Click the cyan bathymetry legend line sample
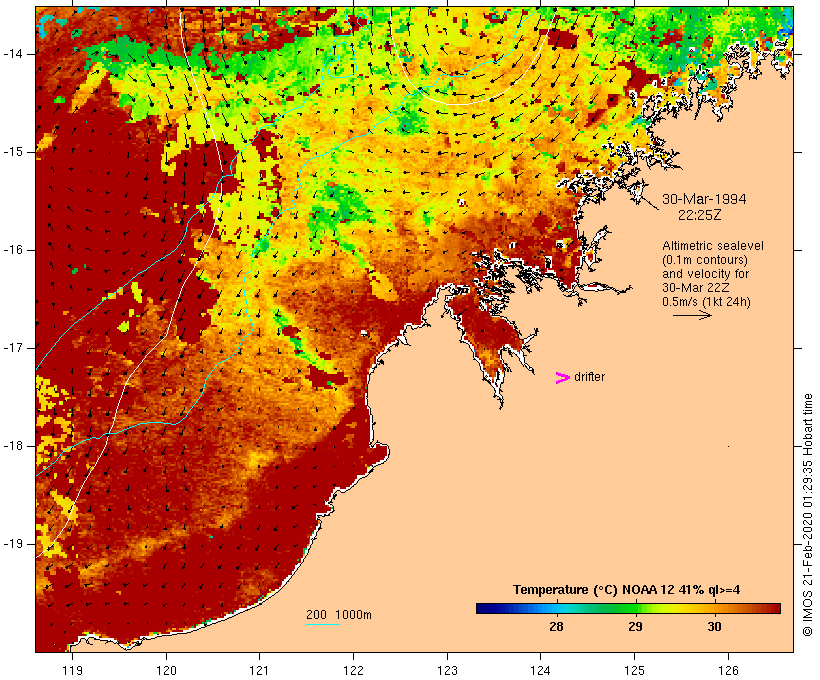820x680 pixels. coord(323,624)
